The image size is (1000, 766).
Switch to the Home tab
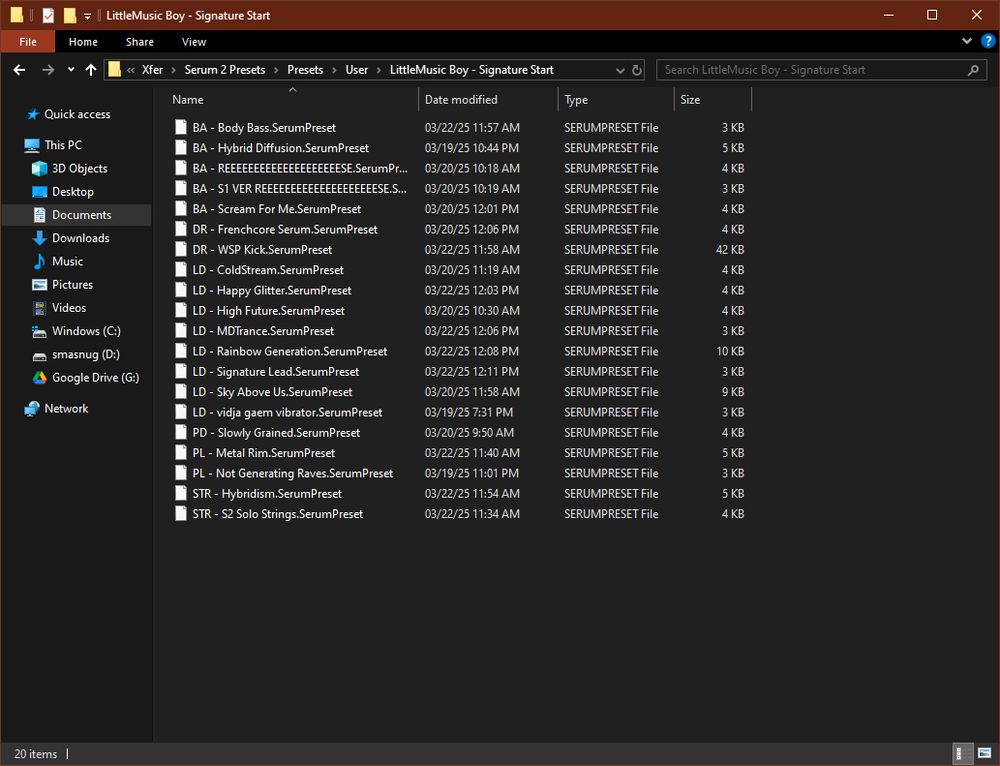click(x=83, y=41)
